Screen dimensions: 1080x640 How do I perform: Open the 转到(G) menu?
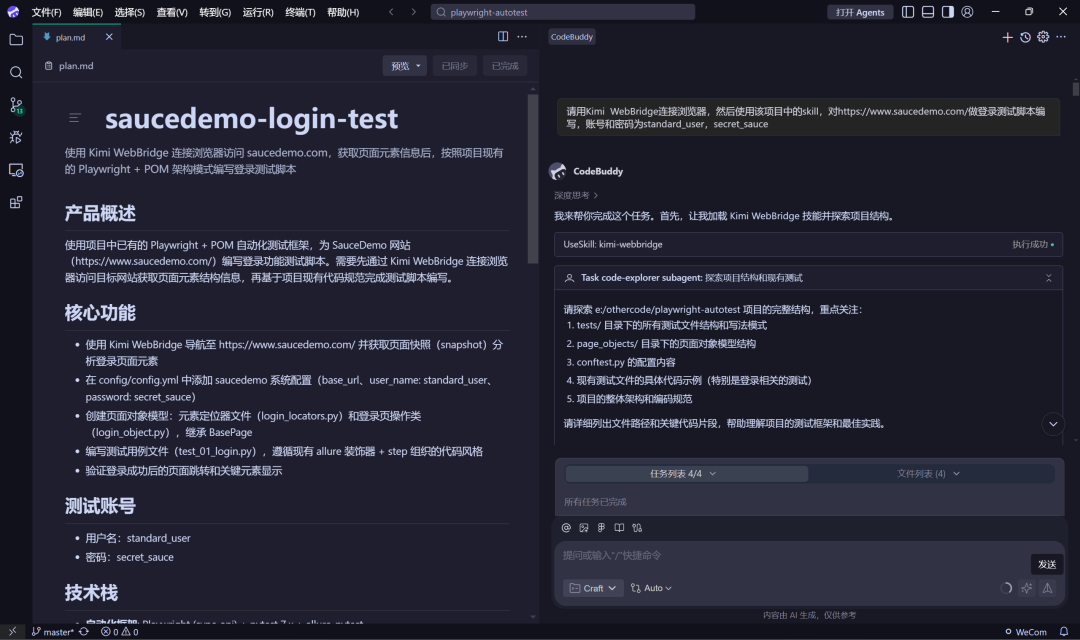coord(215,12)
